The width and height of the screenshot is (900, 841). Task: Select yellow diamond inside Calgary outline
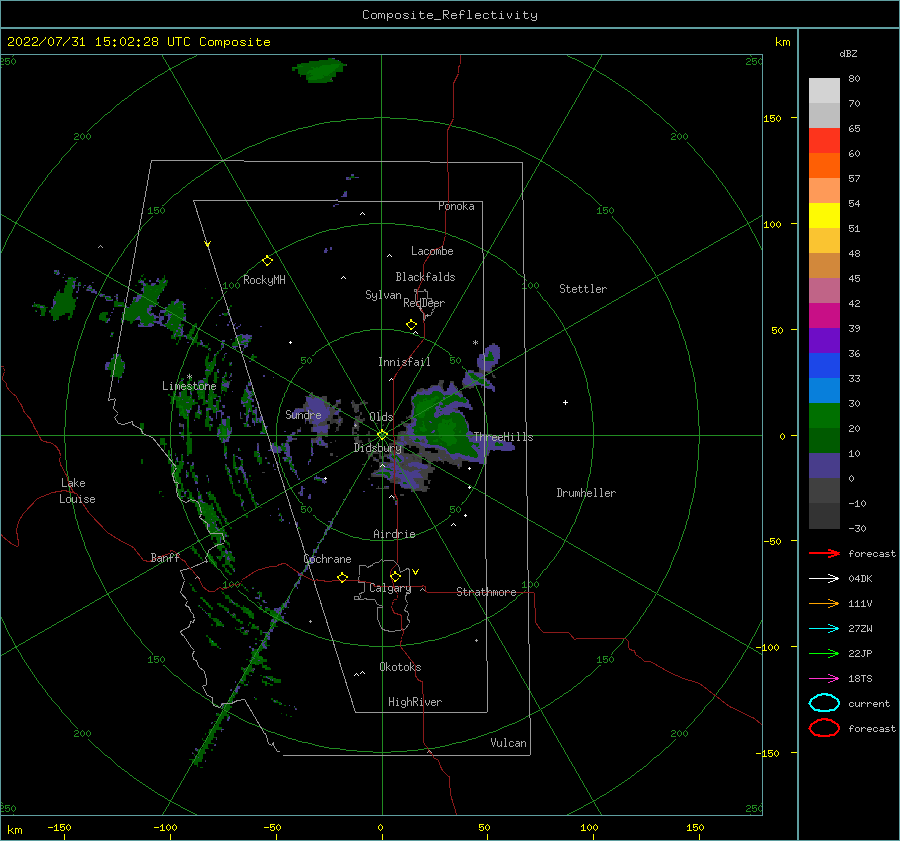pyautogui.click(x=395, y=576)
